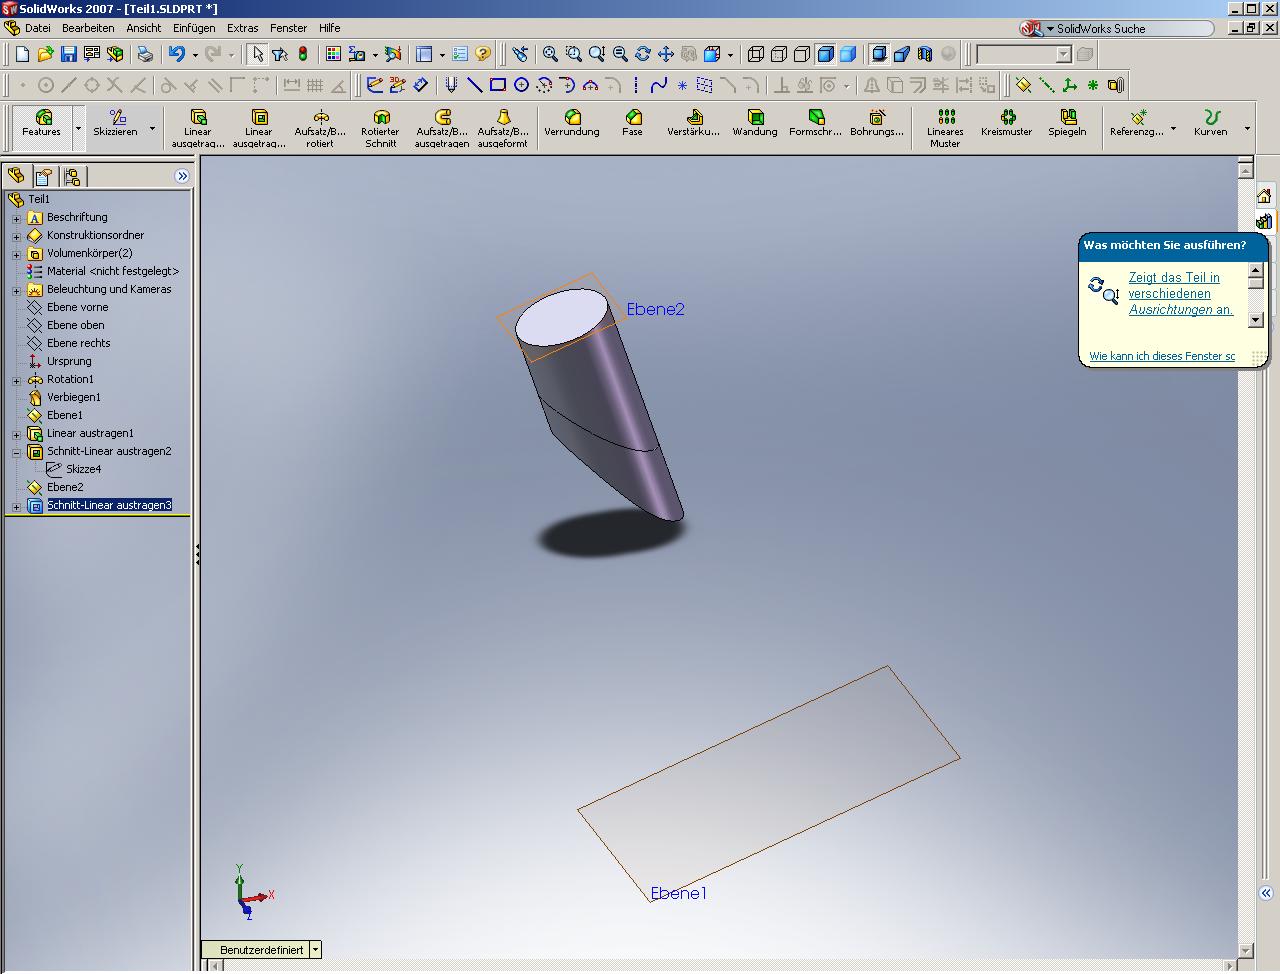Switch to Hidden Lines Visible display
The width and height of the screenshot is (1280, 974).
point(779,54)
